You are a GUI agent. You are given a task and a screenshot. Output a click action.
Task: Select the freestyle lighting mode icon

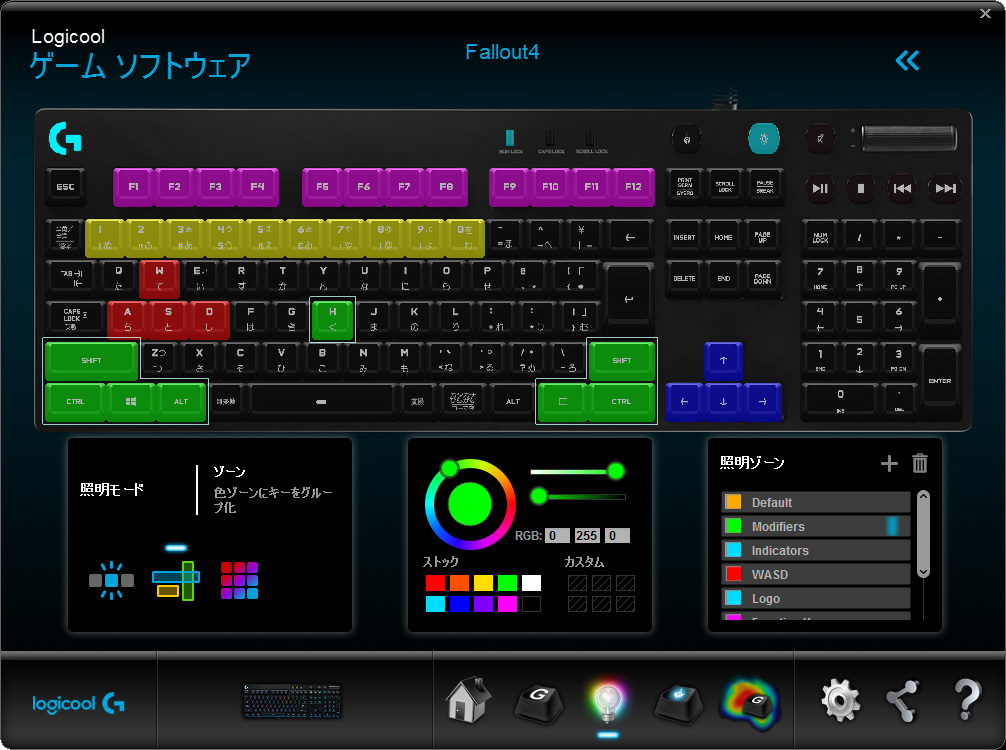click(x=112, y=581)
